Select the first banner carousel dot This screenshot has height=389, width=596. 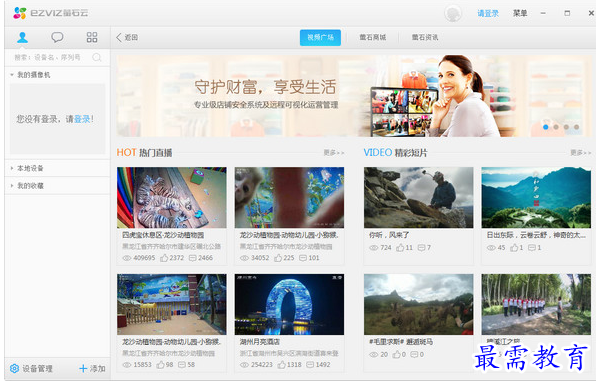(x=546, y=127)
